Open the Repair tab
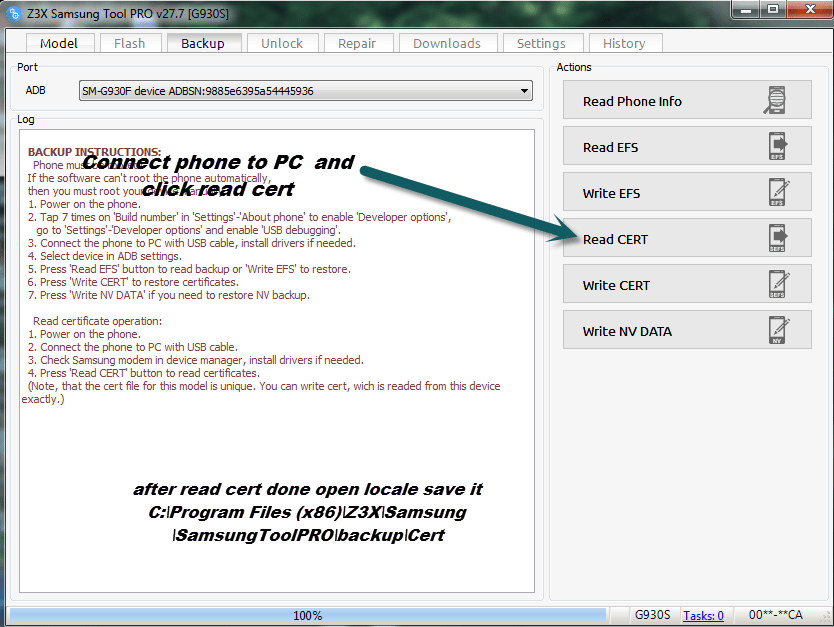Image resolution: width=834 pixels, height=627 pixels. click(x=357, y=43)
